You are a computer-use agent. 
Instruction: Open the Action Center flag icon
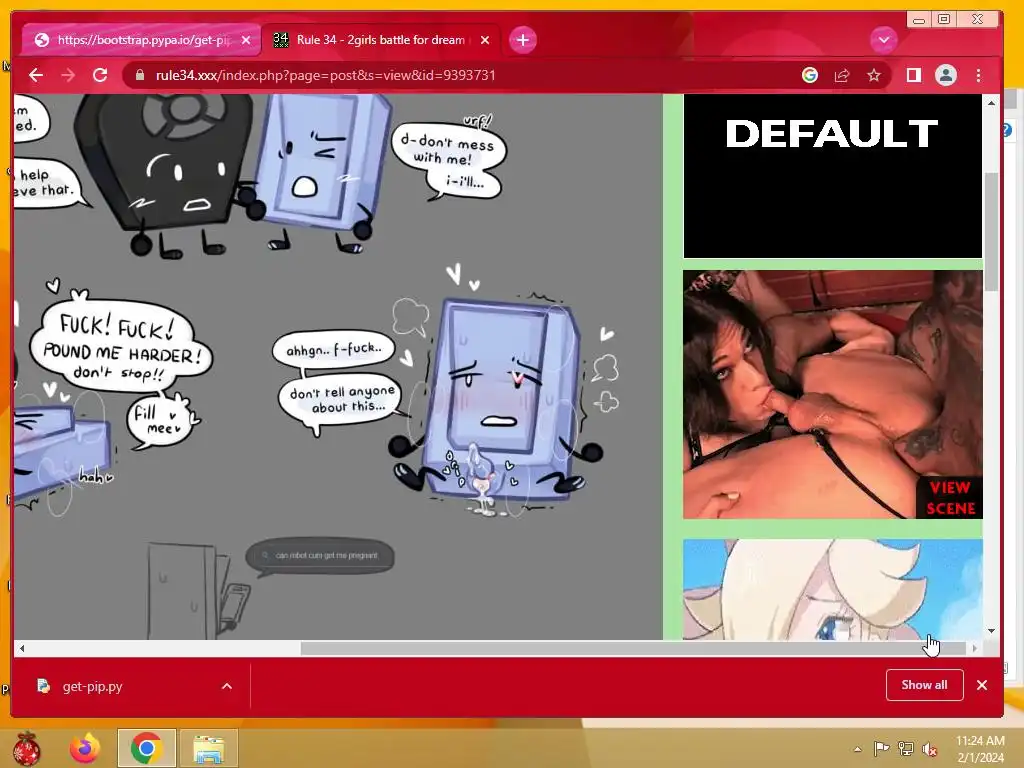(881, 749)
